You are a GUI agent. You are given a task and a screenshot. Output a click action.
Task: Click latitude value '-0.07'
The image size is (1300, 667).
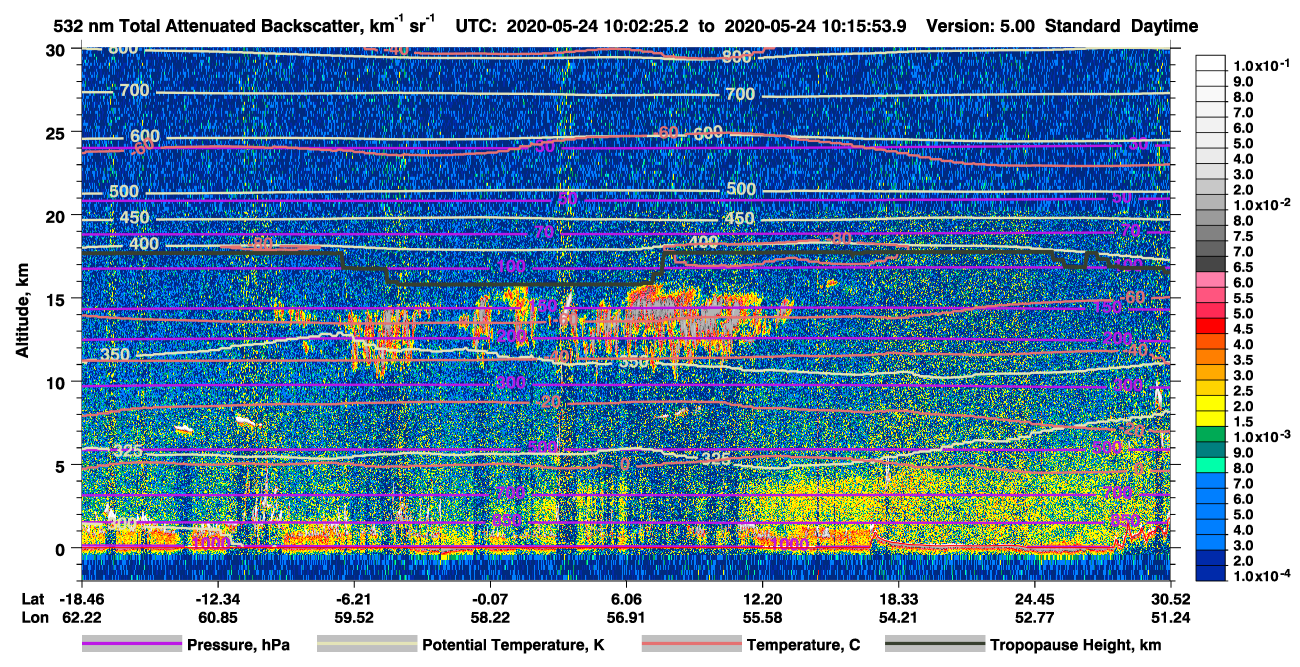click(x=490, y=600)
